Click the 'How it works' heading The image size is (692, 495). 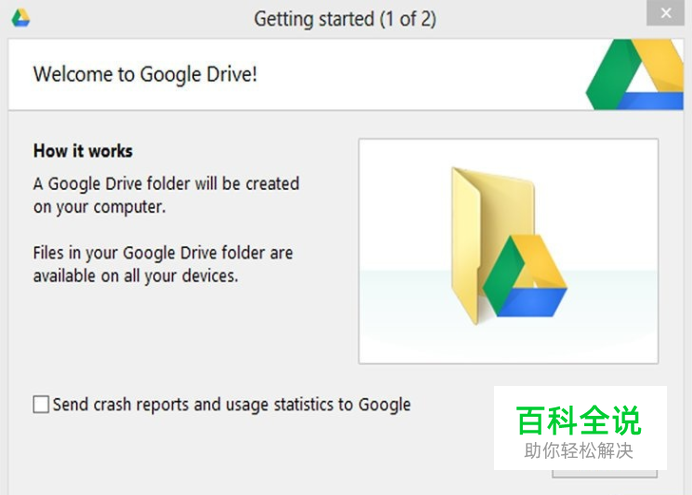83,151
